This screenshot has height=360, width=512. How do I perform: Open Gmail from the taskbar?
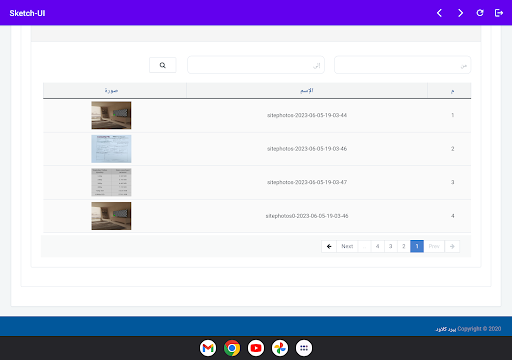click(x=208, y=348)
